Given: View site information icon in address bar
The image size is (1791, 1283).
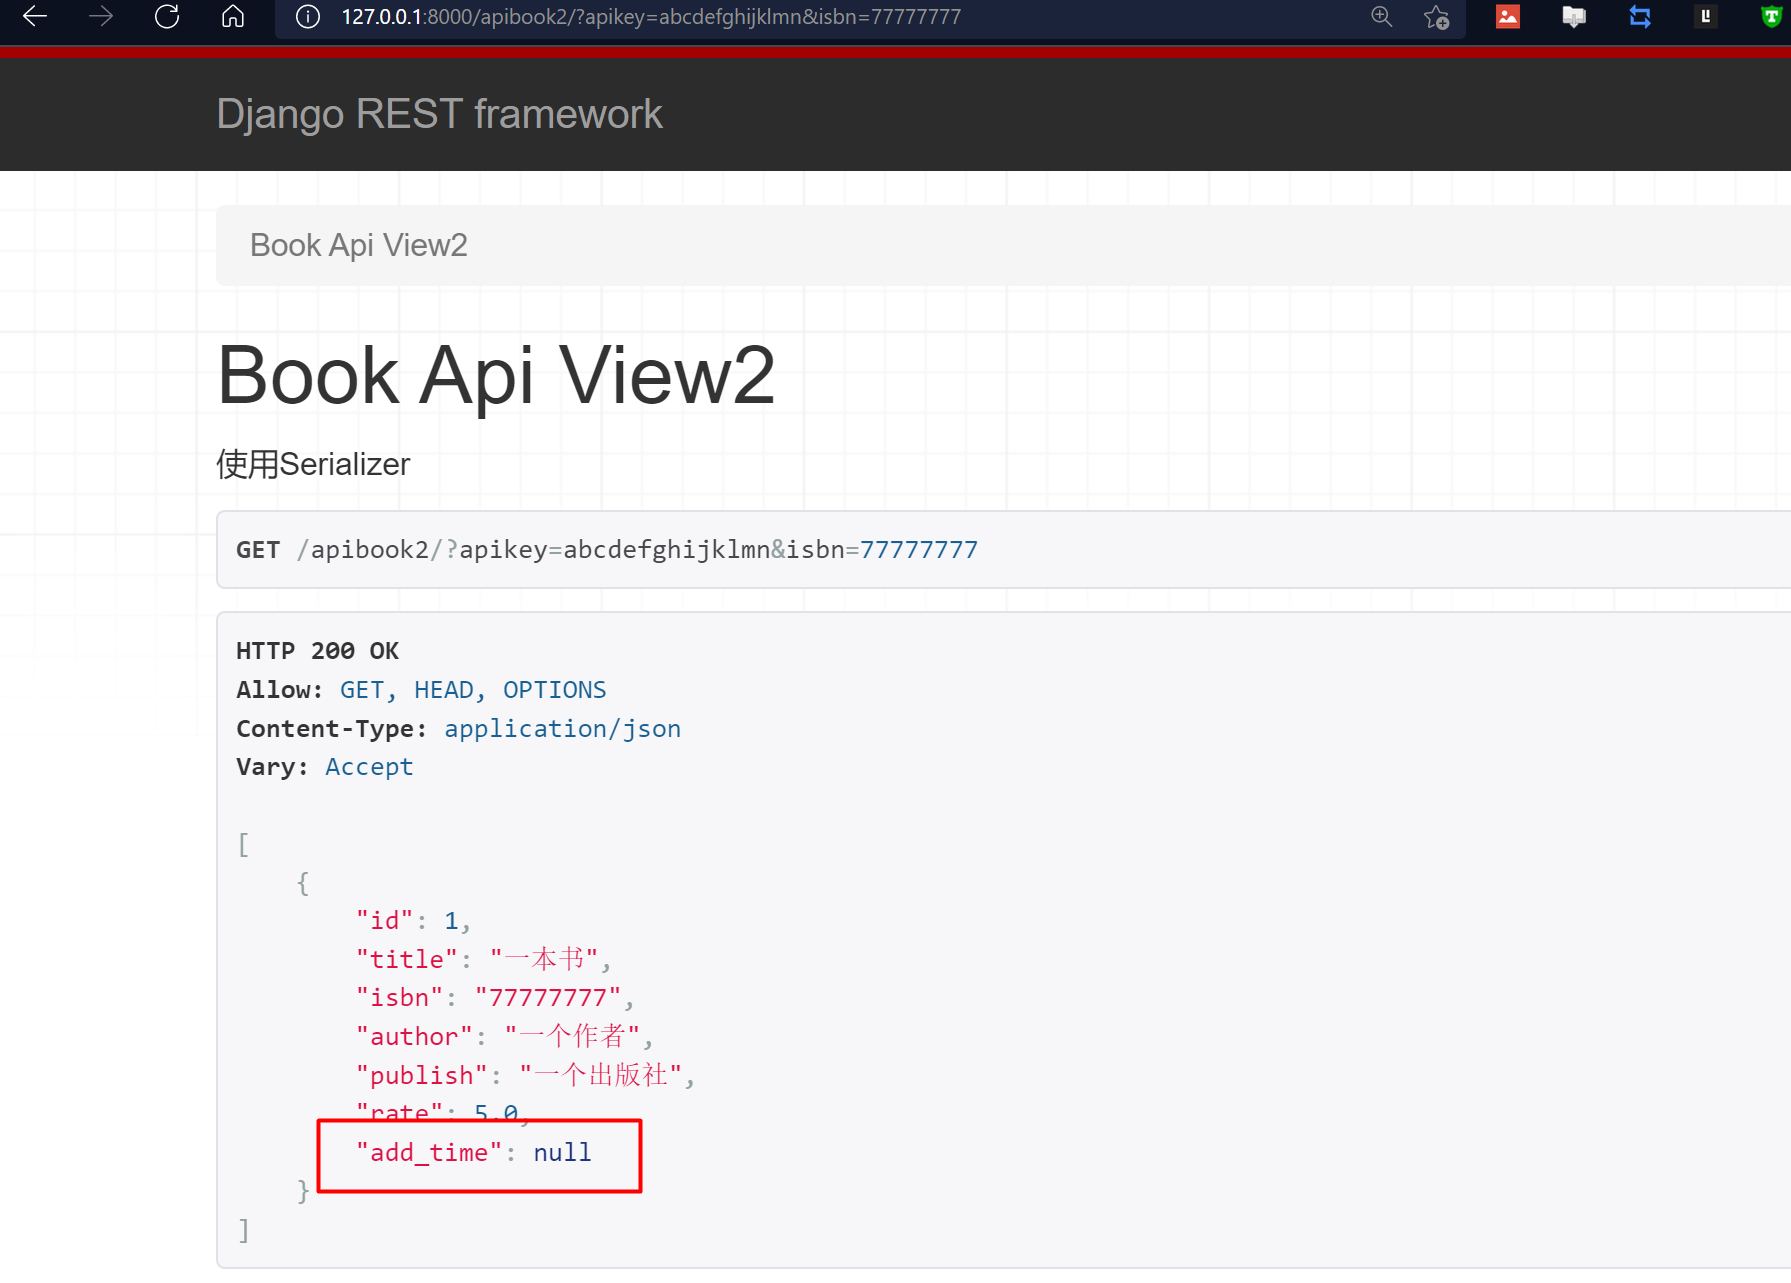Looking at the screenshot, I should 308,17.
